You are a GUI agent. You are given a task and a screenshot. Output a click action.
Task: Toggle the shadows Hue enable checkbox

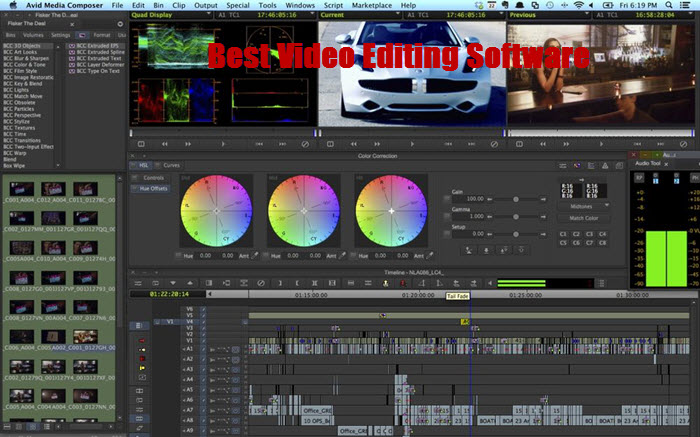click(x=178, y=256)
